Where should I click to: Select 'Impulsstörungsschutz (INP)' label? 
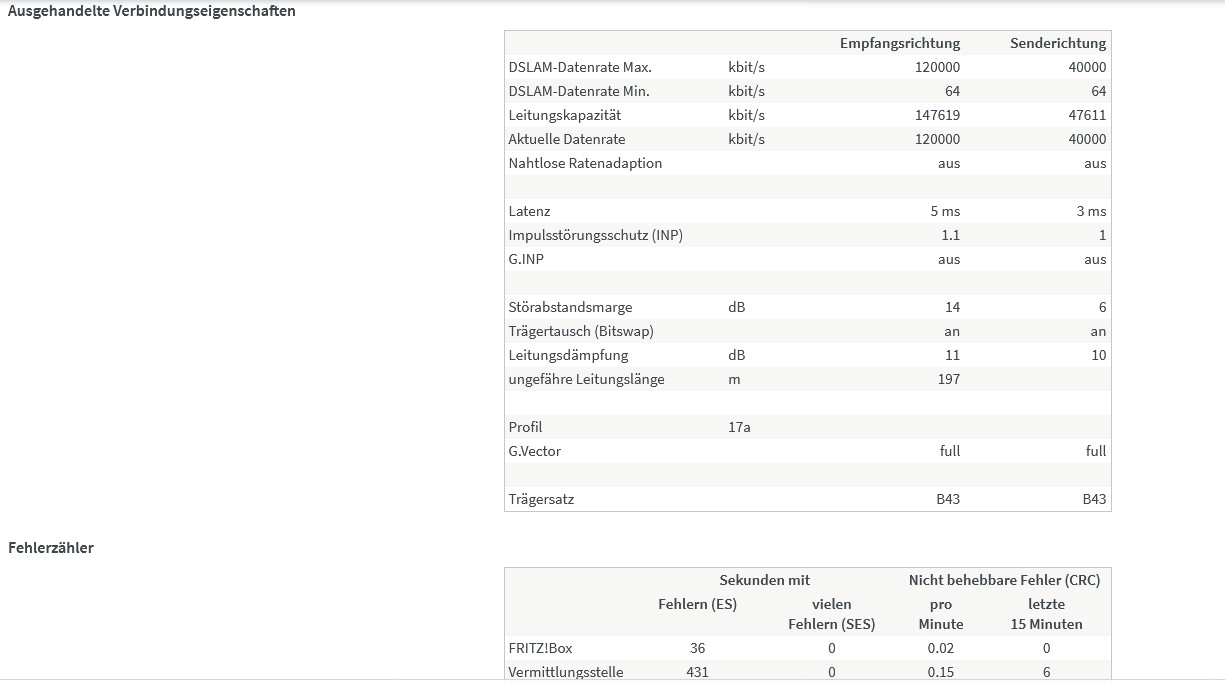tap(596, 235)
